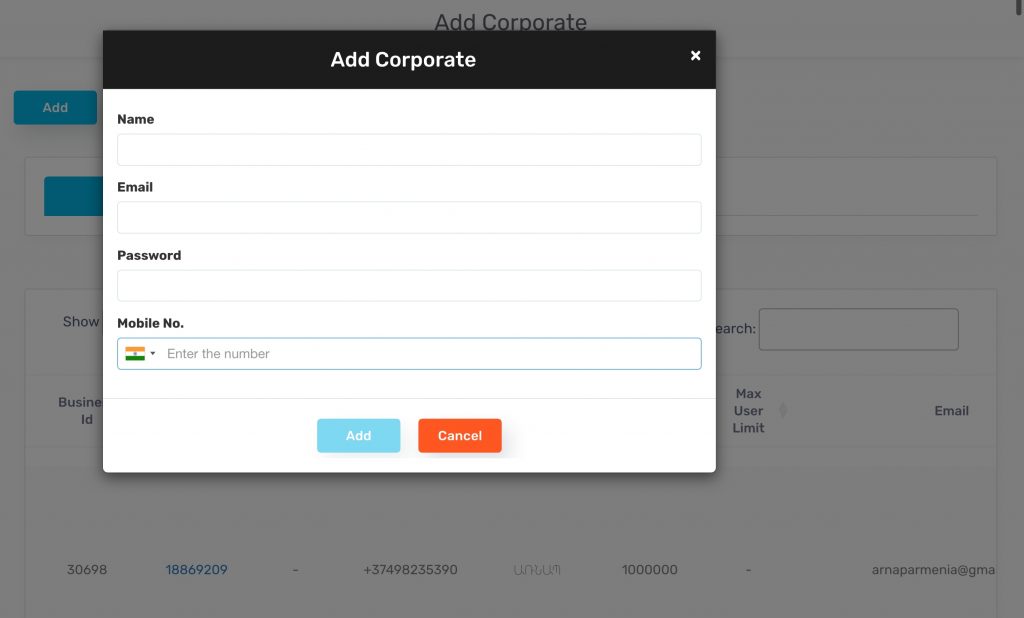Click the background Add button behind dialog
Screen dimensions: 1024x618
point(55,108)
